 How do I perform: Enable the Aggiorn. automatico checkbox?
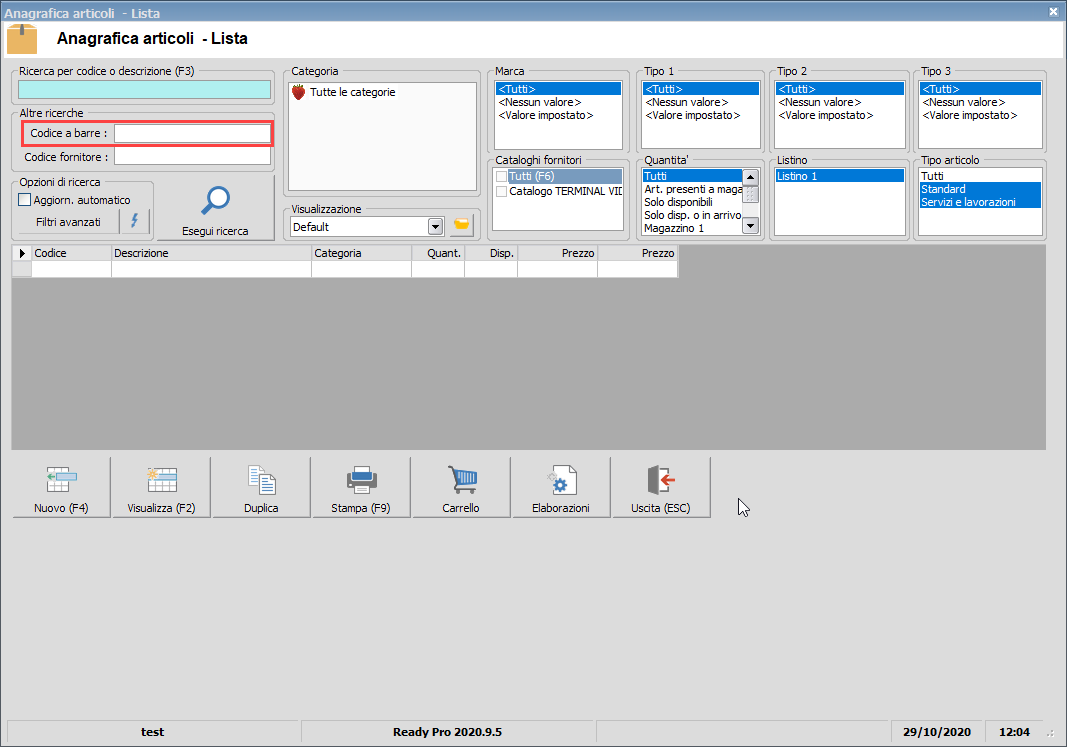[24, 200]
